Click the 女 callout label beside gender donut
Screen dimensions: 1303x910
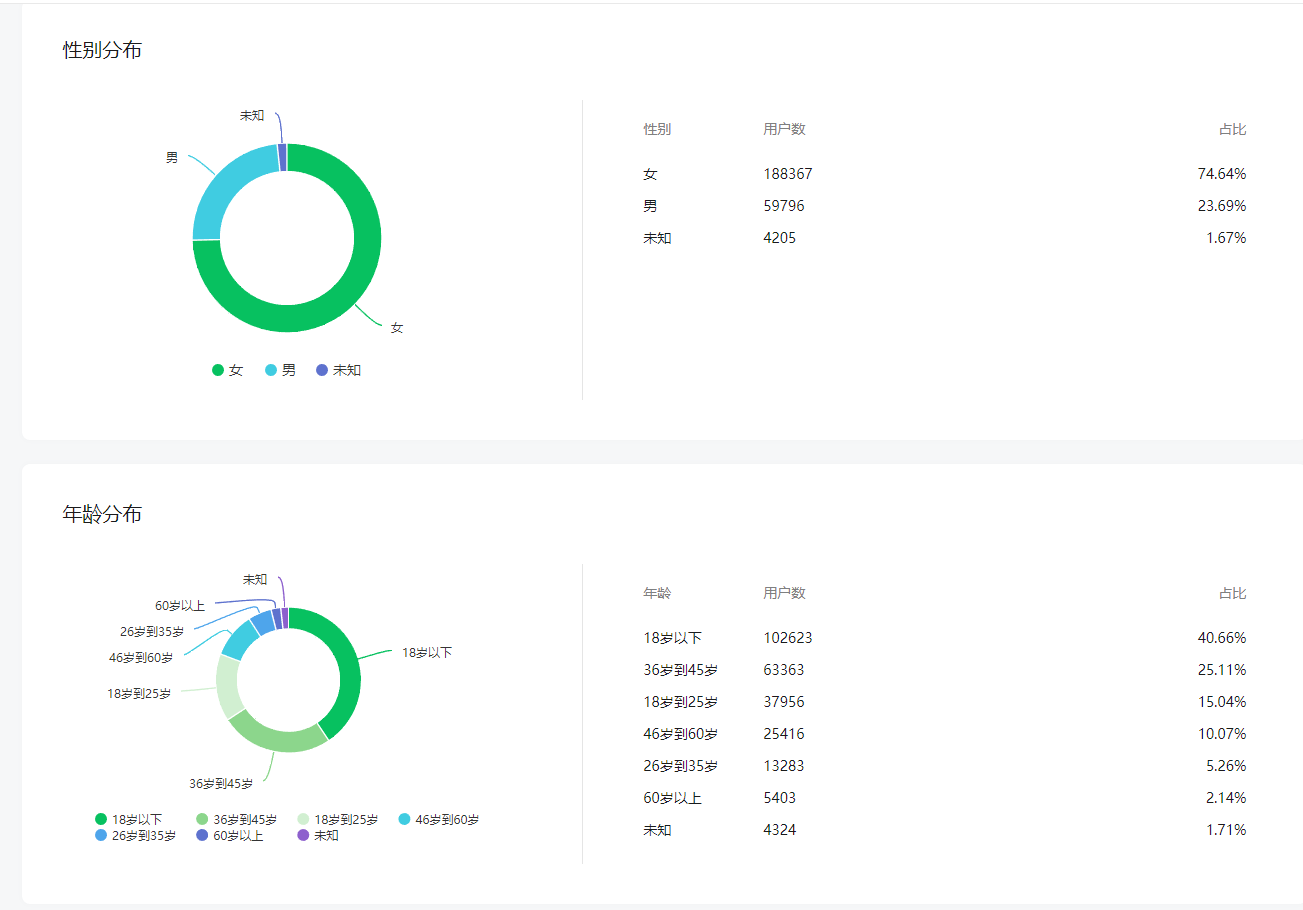point(397,328)
